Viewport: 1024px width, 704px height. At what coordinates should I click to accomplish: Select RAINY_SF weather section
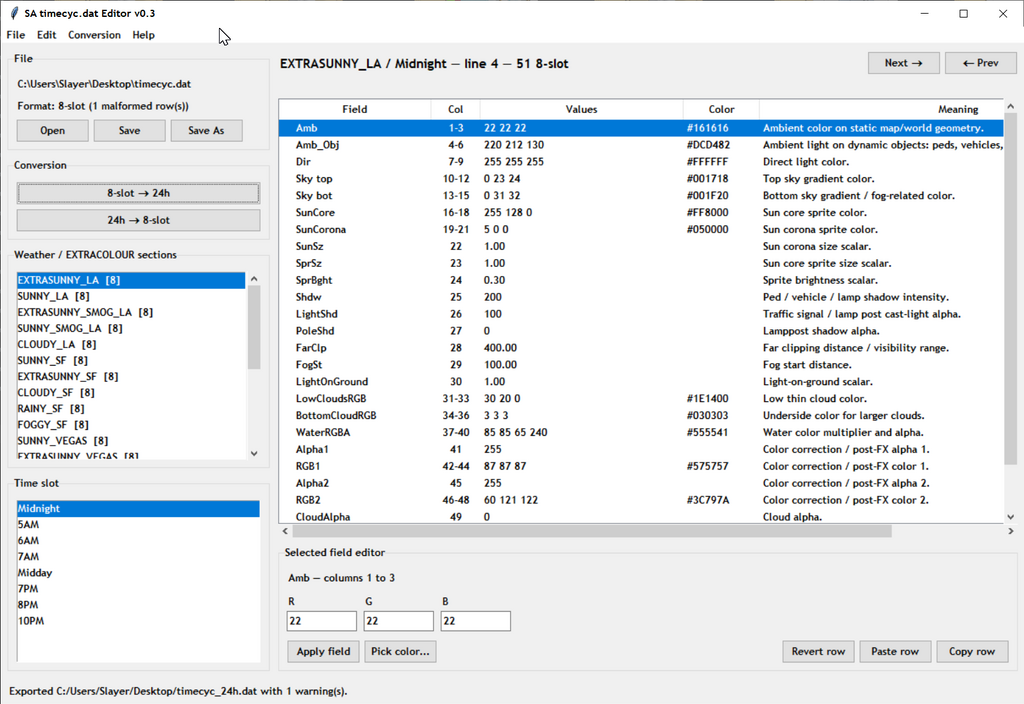point(131,409)
